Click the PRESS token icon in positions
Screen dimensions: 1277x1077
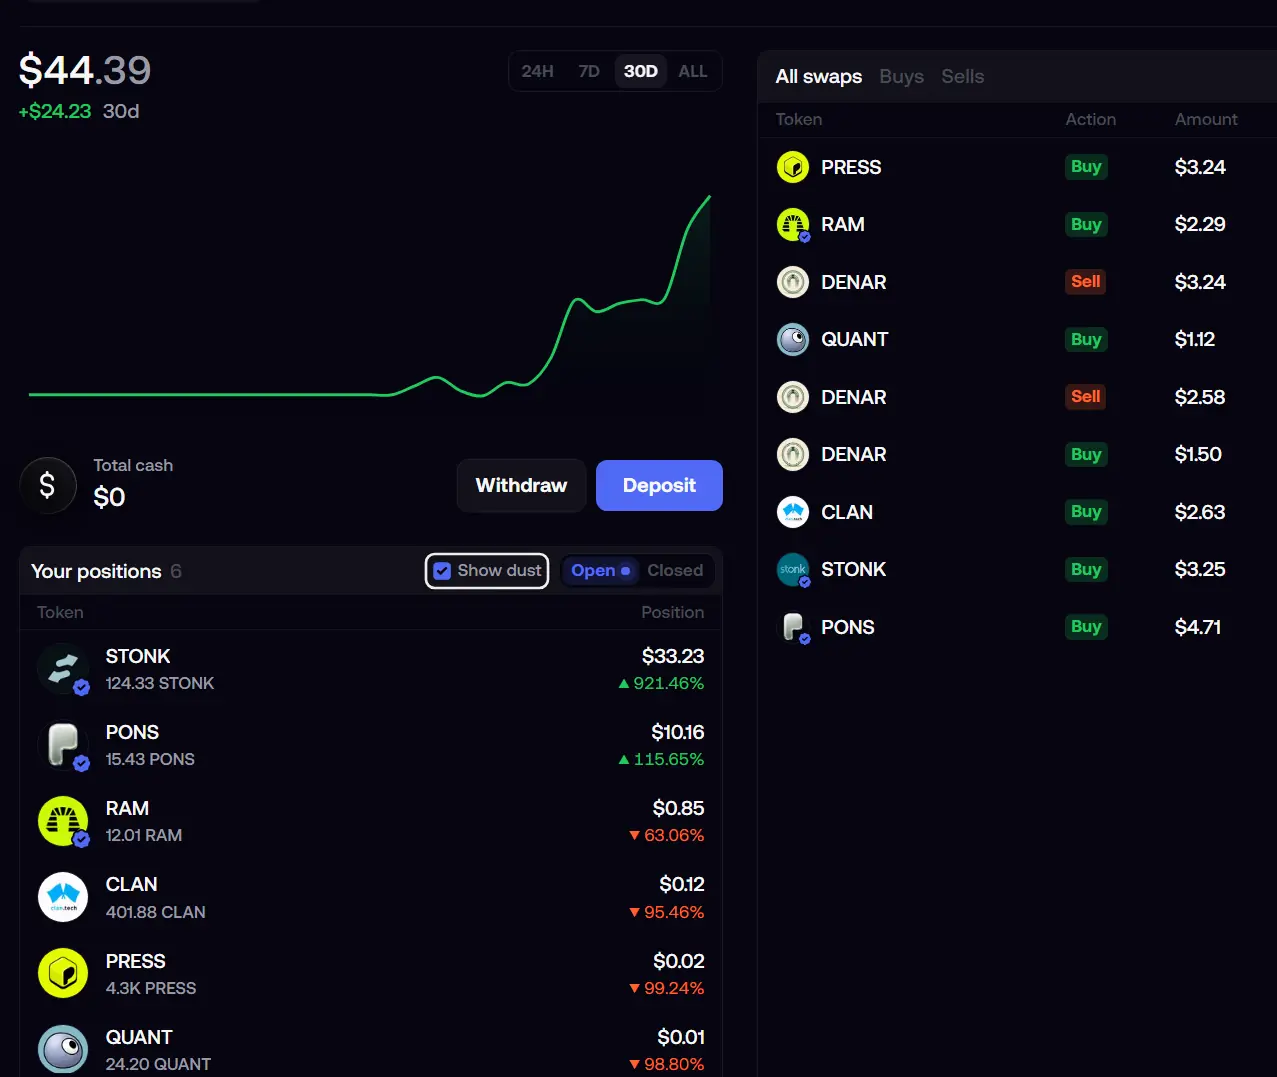[63, 974]
